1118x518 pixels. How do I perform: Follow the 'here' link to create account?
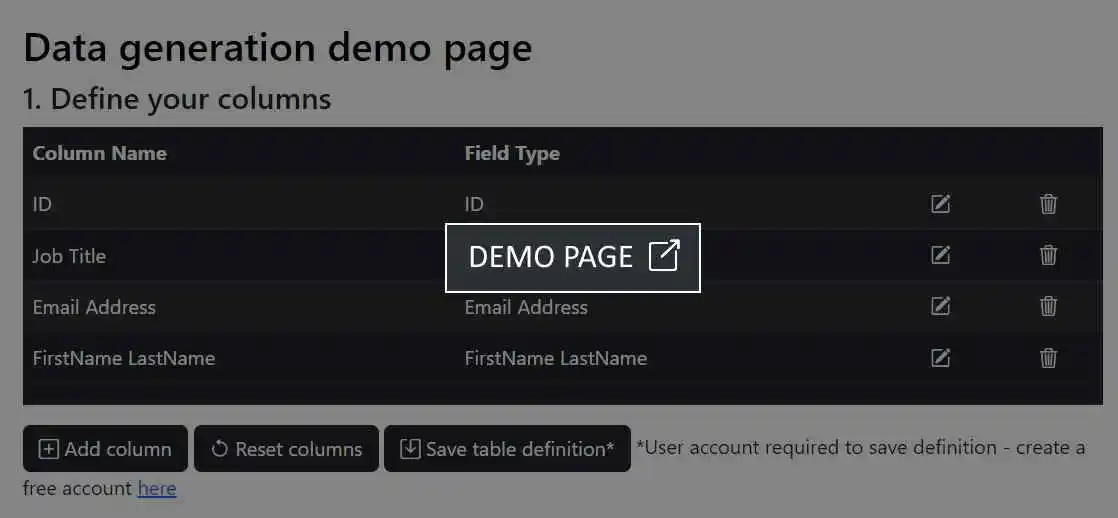click(x=157, y=489)
